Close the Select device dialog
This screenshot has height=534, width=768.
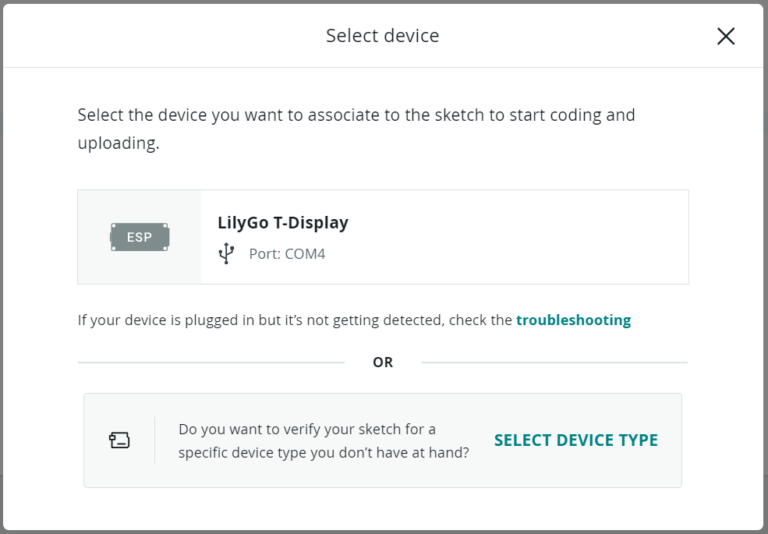(x=726, y=36)
